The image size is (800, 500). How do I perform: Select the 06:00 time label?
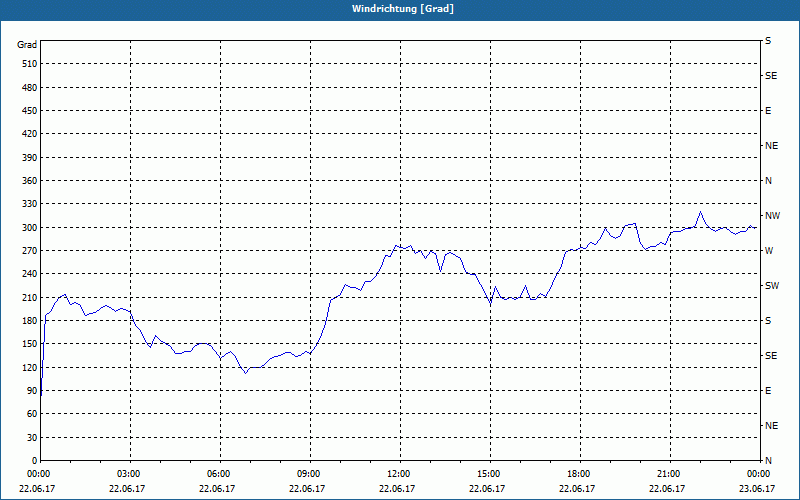[217, 473]
